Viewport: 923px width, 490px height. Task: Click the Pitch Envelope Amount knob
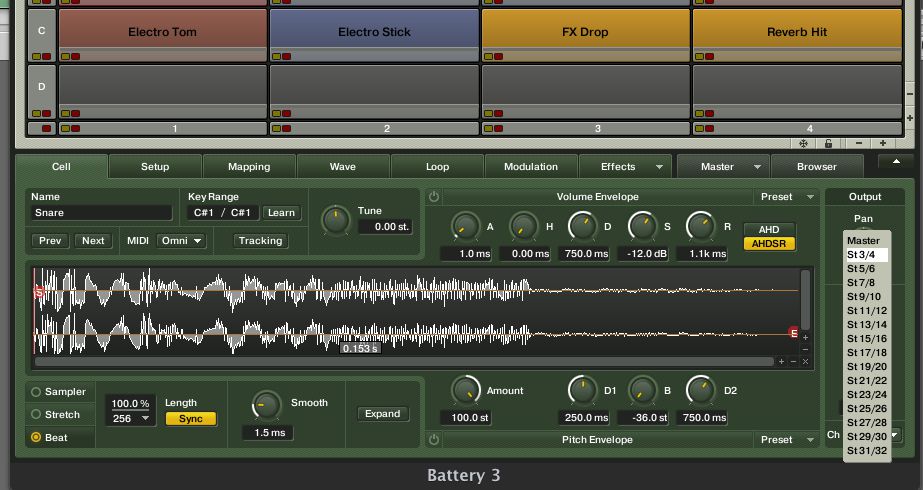[x=465, y=390]
